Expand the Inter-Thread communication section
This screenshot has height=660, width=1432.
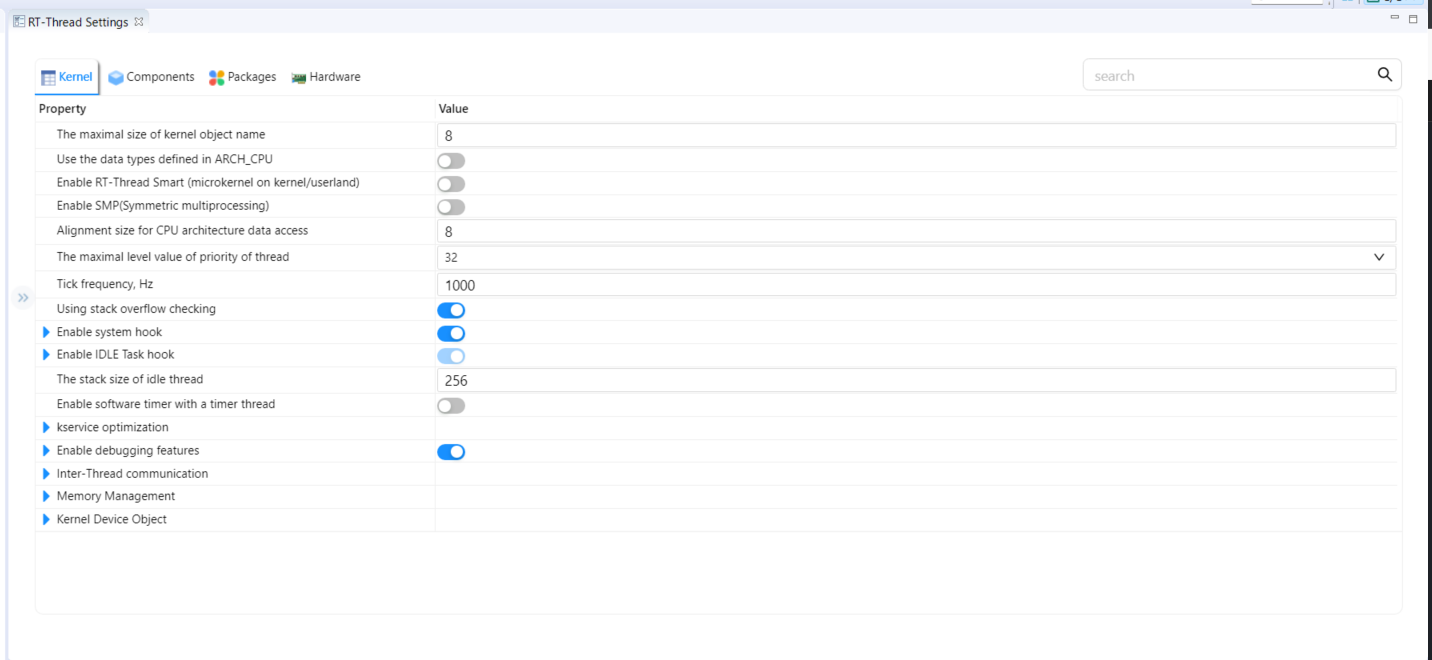pos(46,474)
